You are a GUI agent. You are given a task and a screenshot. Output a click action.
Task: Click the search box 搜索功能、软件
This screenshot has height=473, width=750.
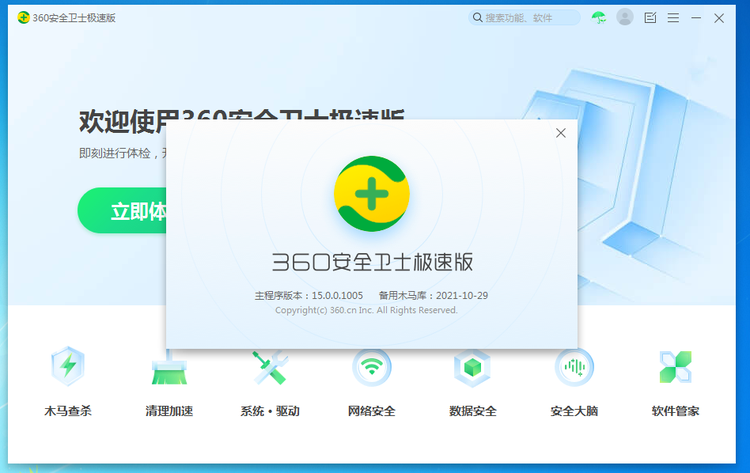point(524,18)
